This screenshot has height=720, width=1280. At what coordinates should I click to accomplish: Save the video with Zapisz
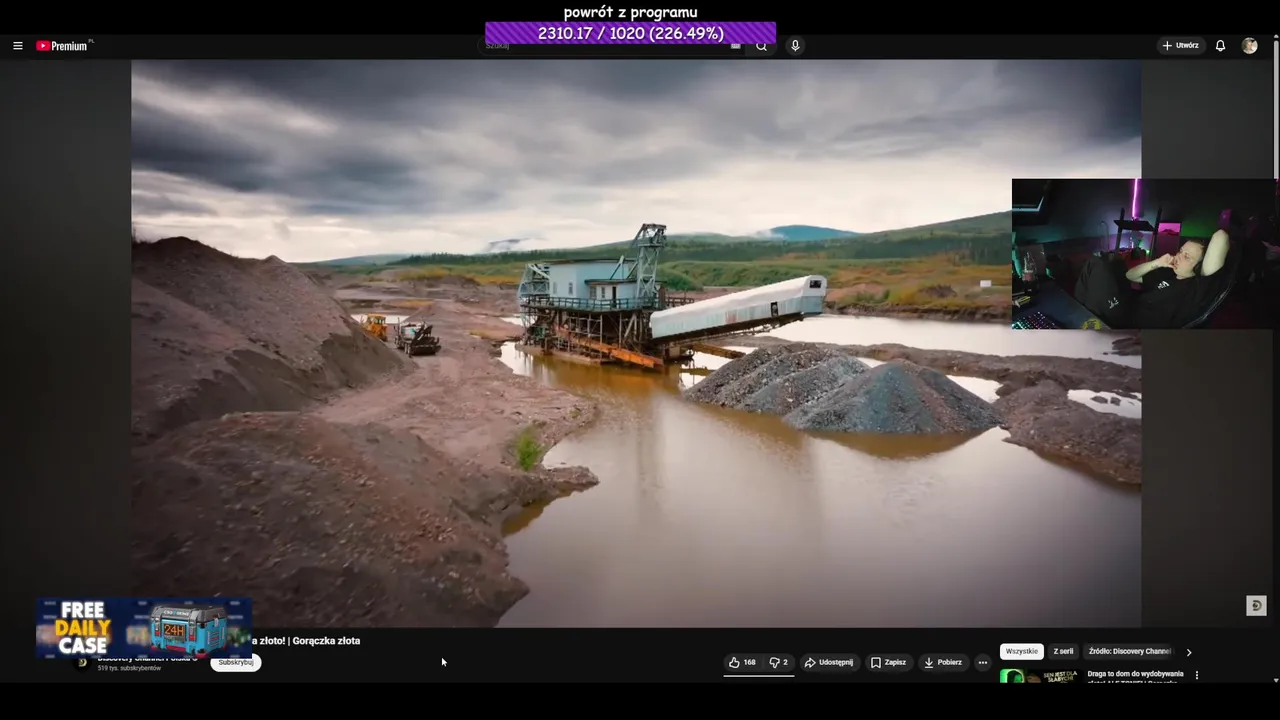coord(888,662)
